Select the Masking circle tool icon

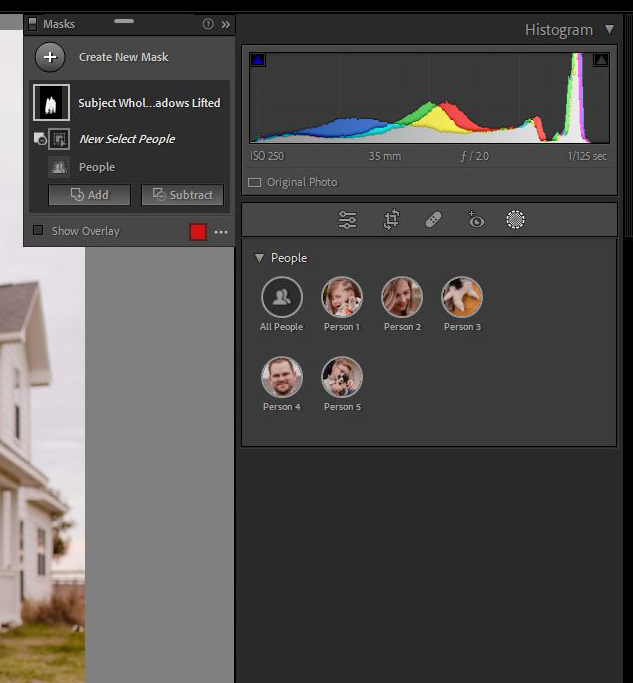(x=515, y=220)
